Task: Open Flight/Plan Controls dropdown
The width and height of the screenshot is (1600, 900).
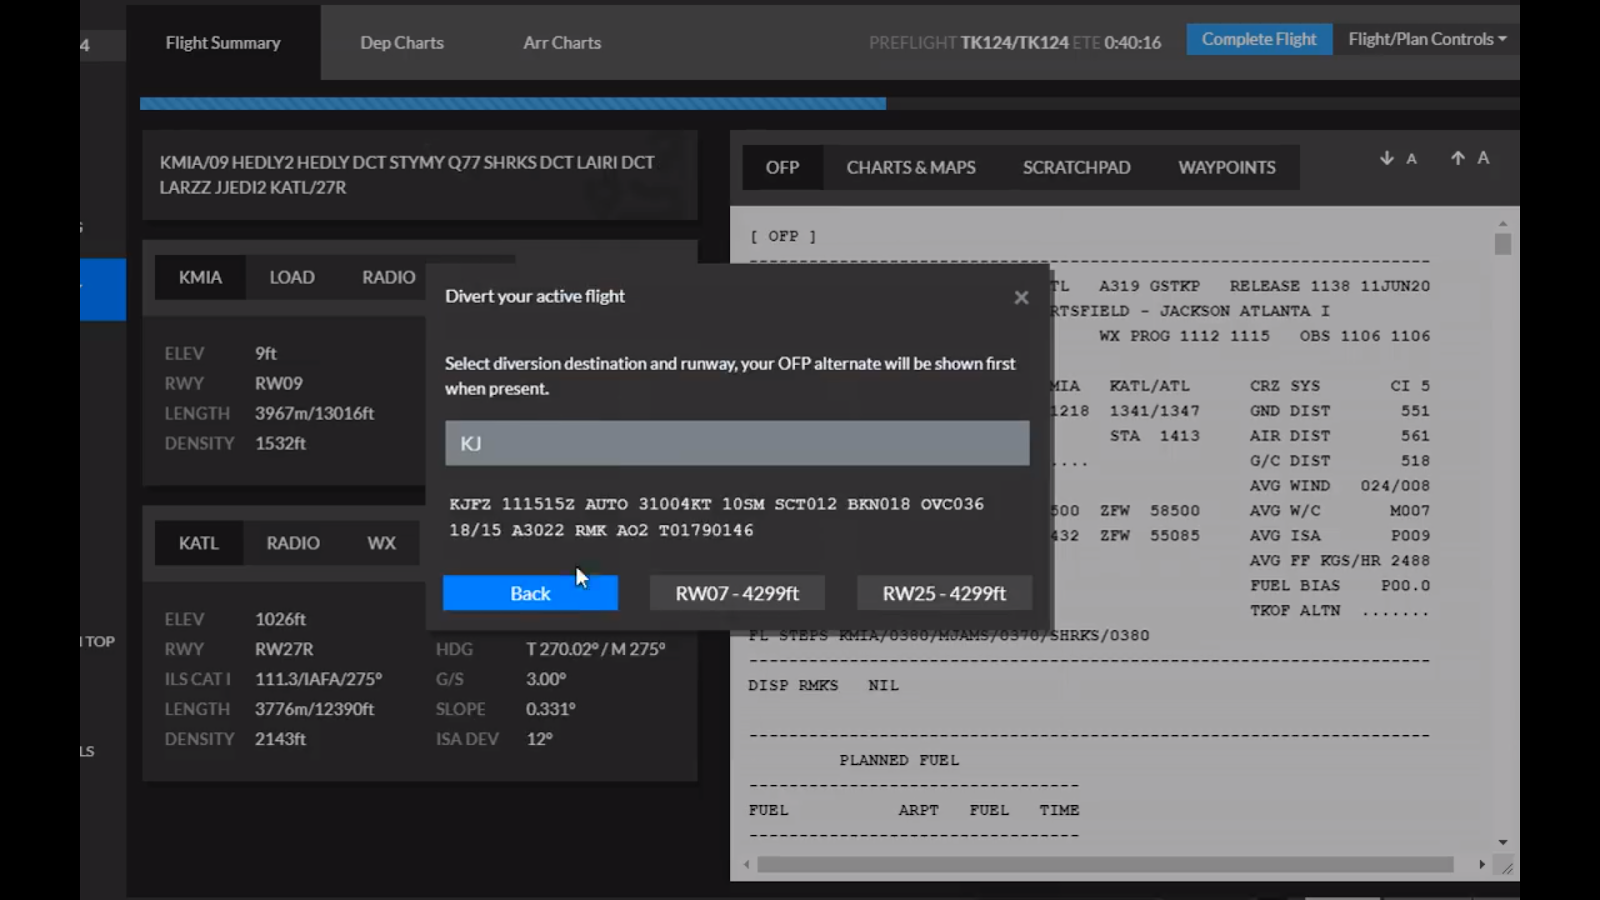Action: 1426,39
